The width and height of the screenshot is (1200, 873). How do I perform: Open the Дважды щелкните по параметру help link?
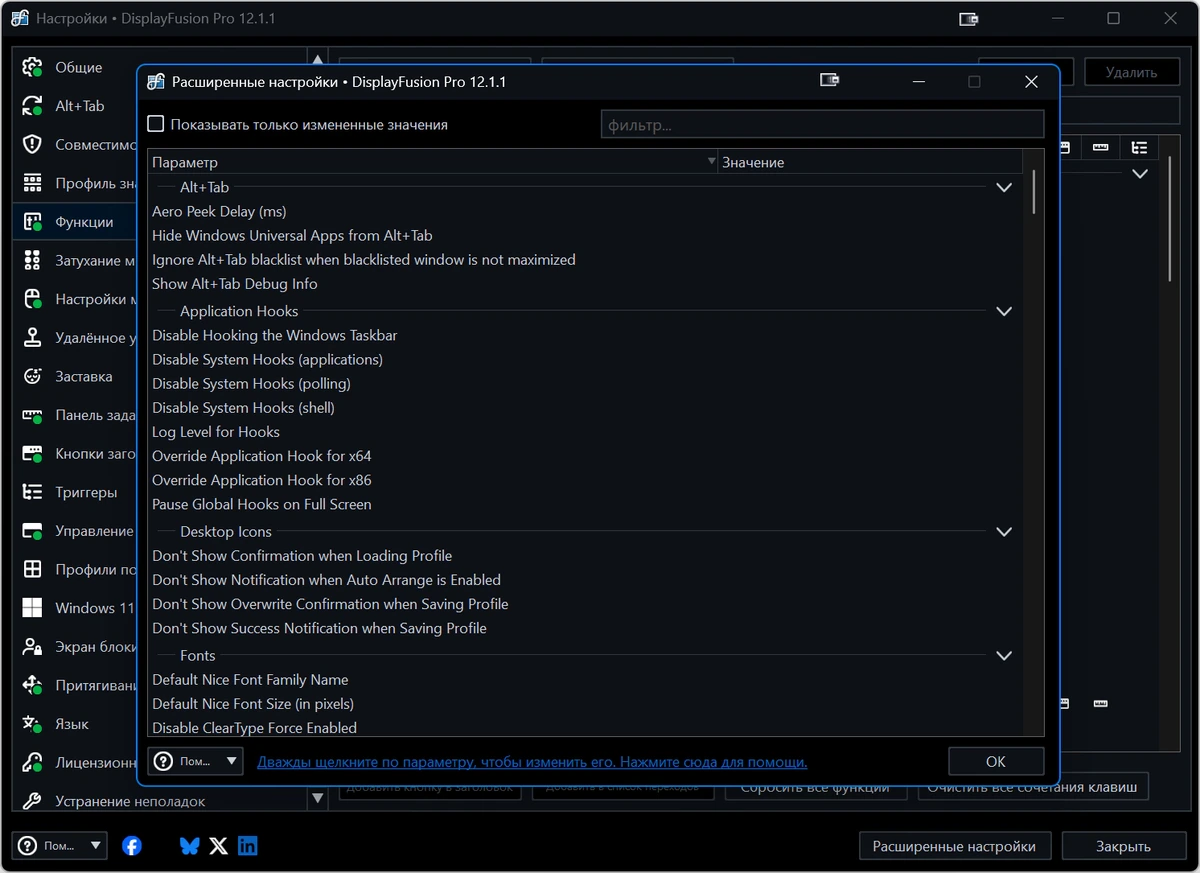pos(532,762)
